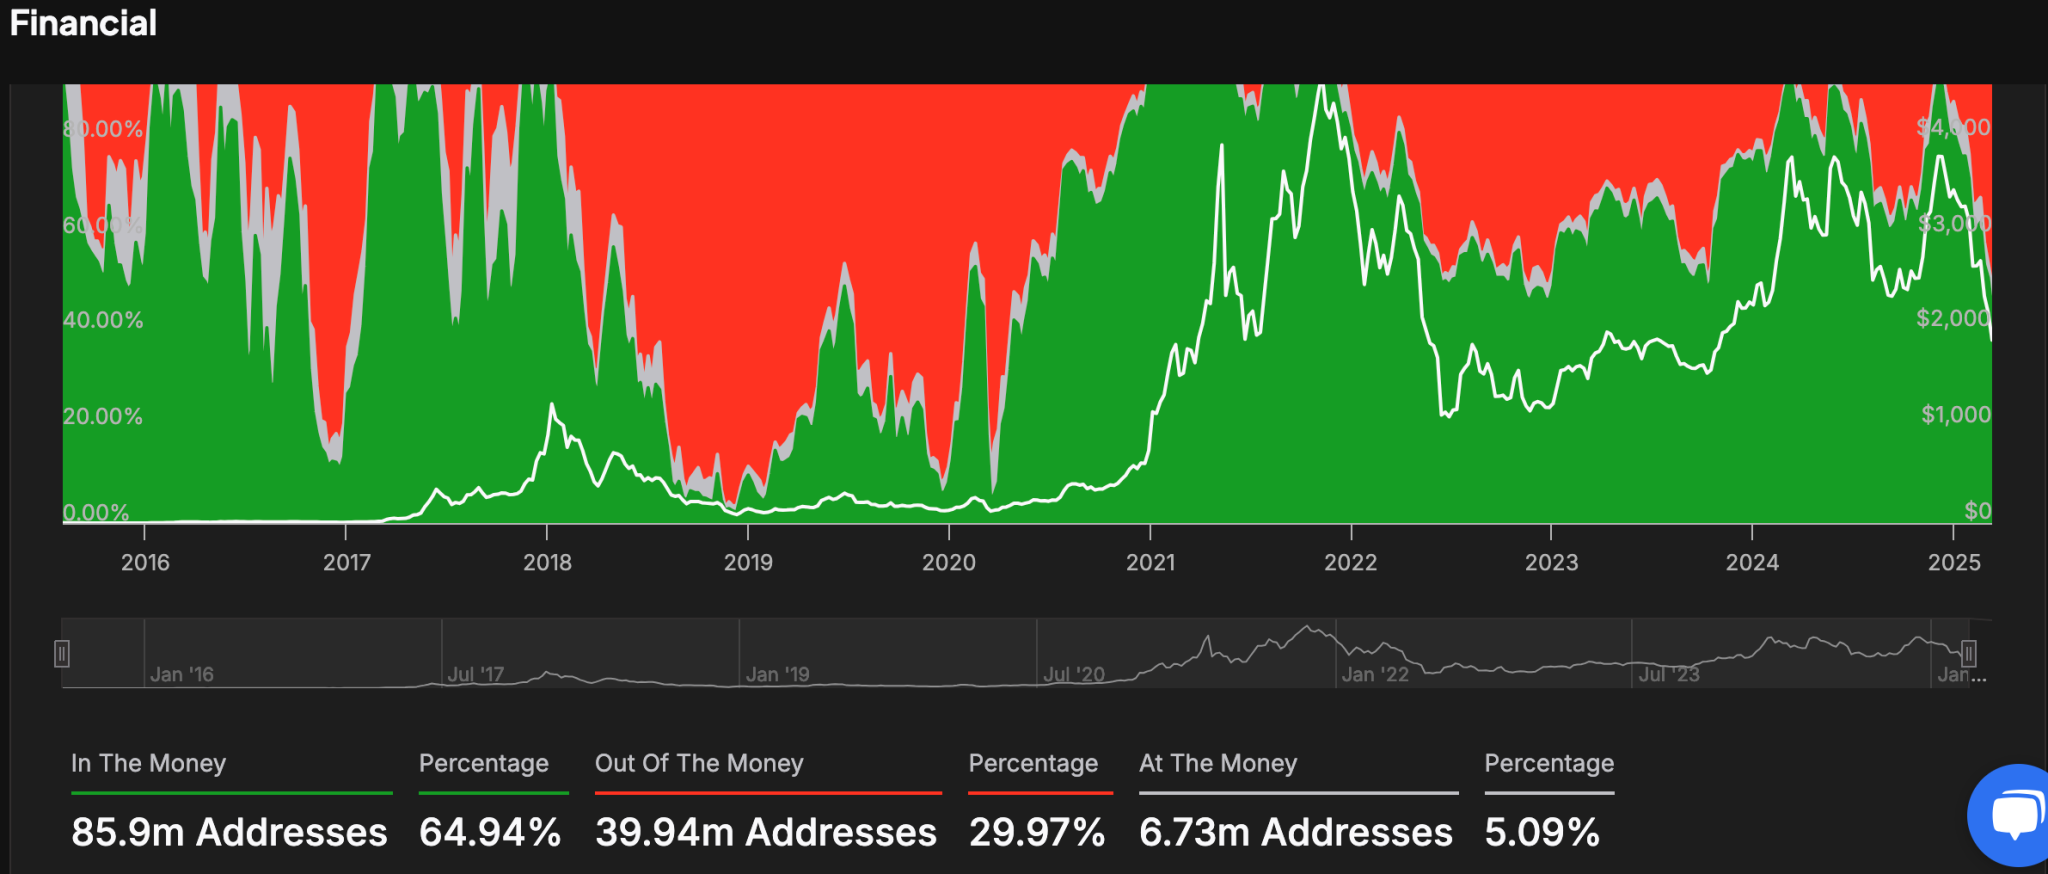The height and width of the screenshot is (874, 2048).
Task: Click the 29.97% percentage value
Action: coord(1037,832)
